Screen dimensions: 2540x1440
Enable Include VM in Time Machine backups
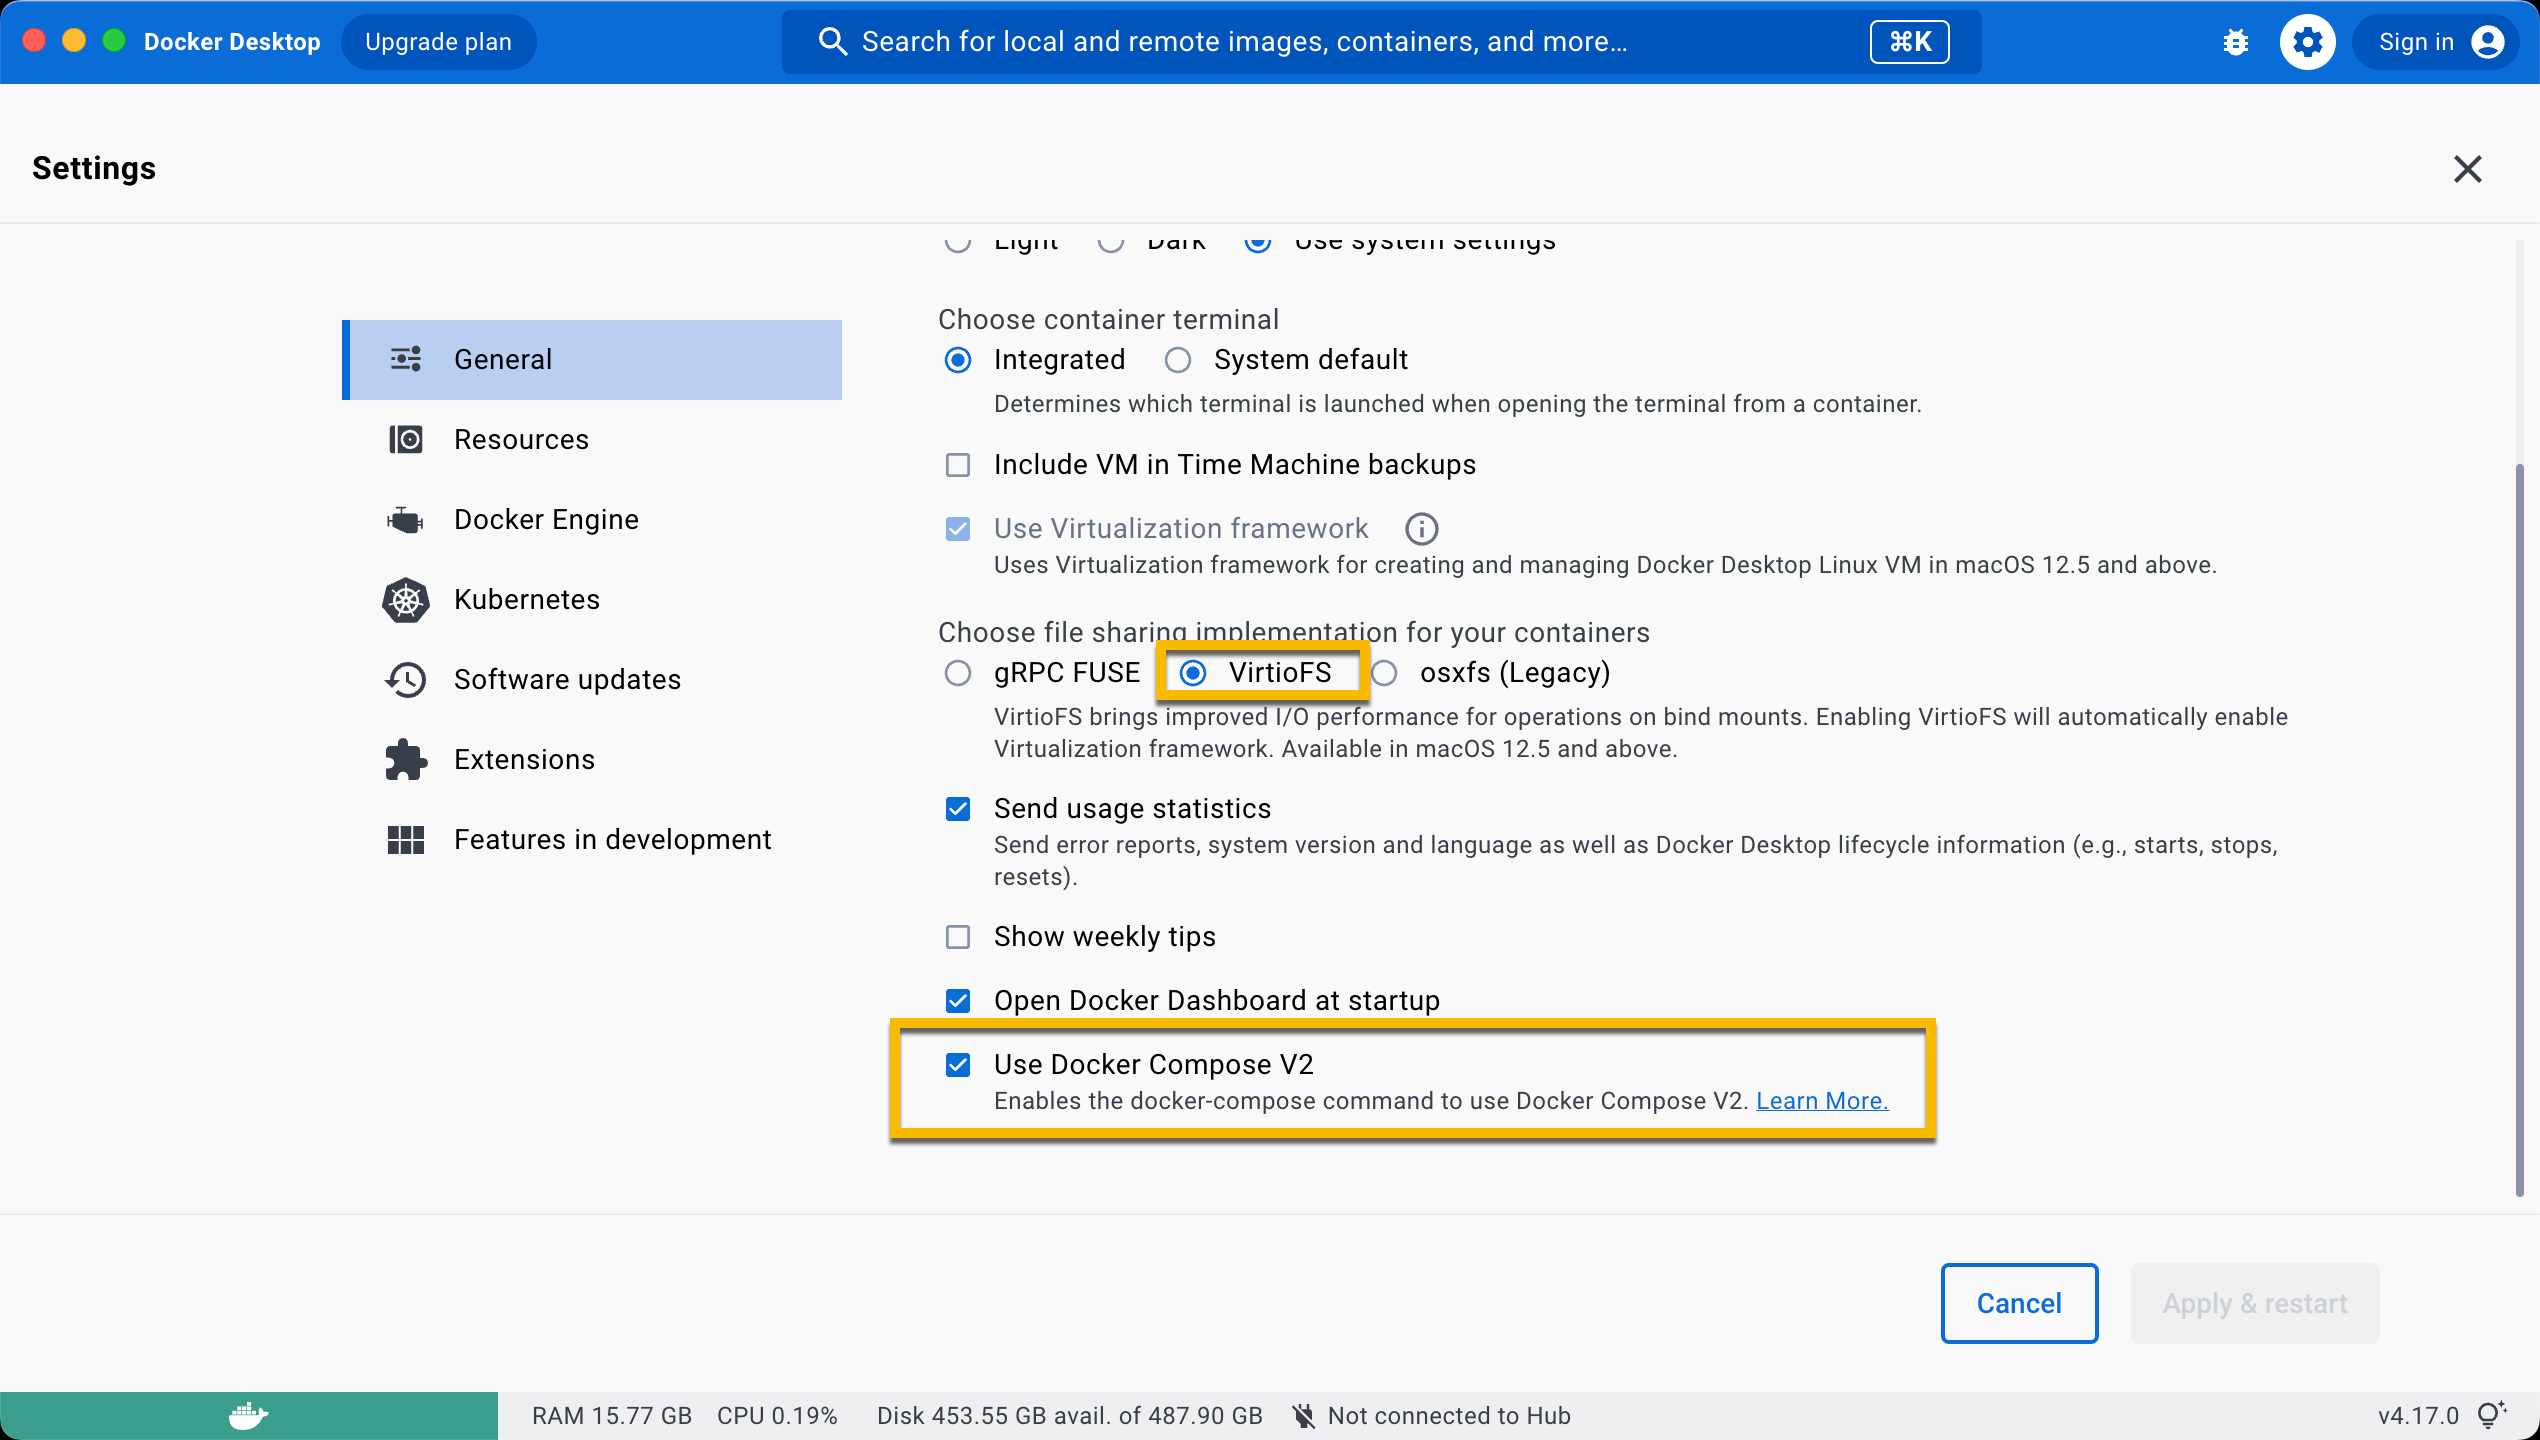[958, 465]
